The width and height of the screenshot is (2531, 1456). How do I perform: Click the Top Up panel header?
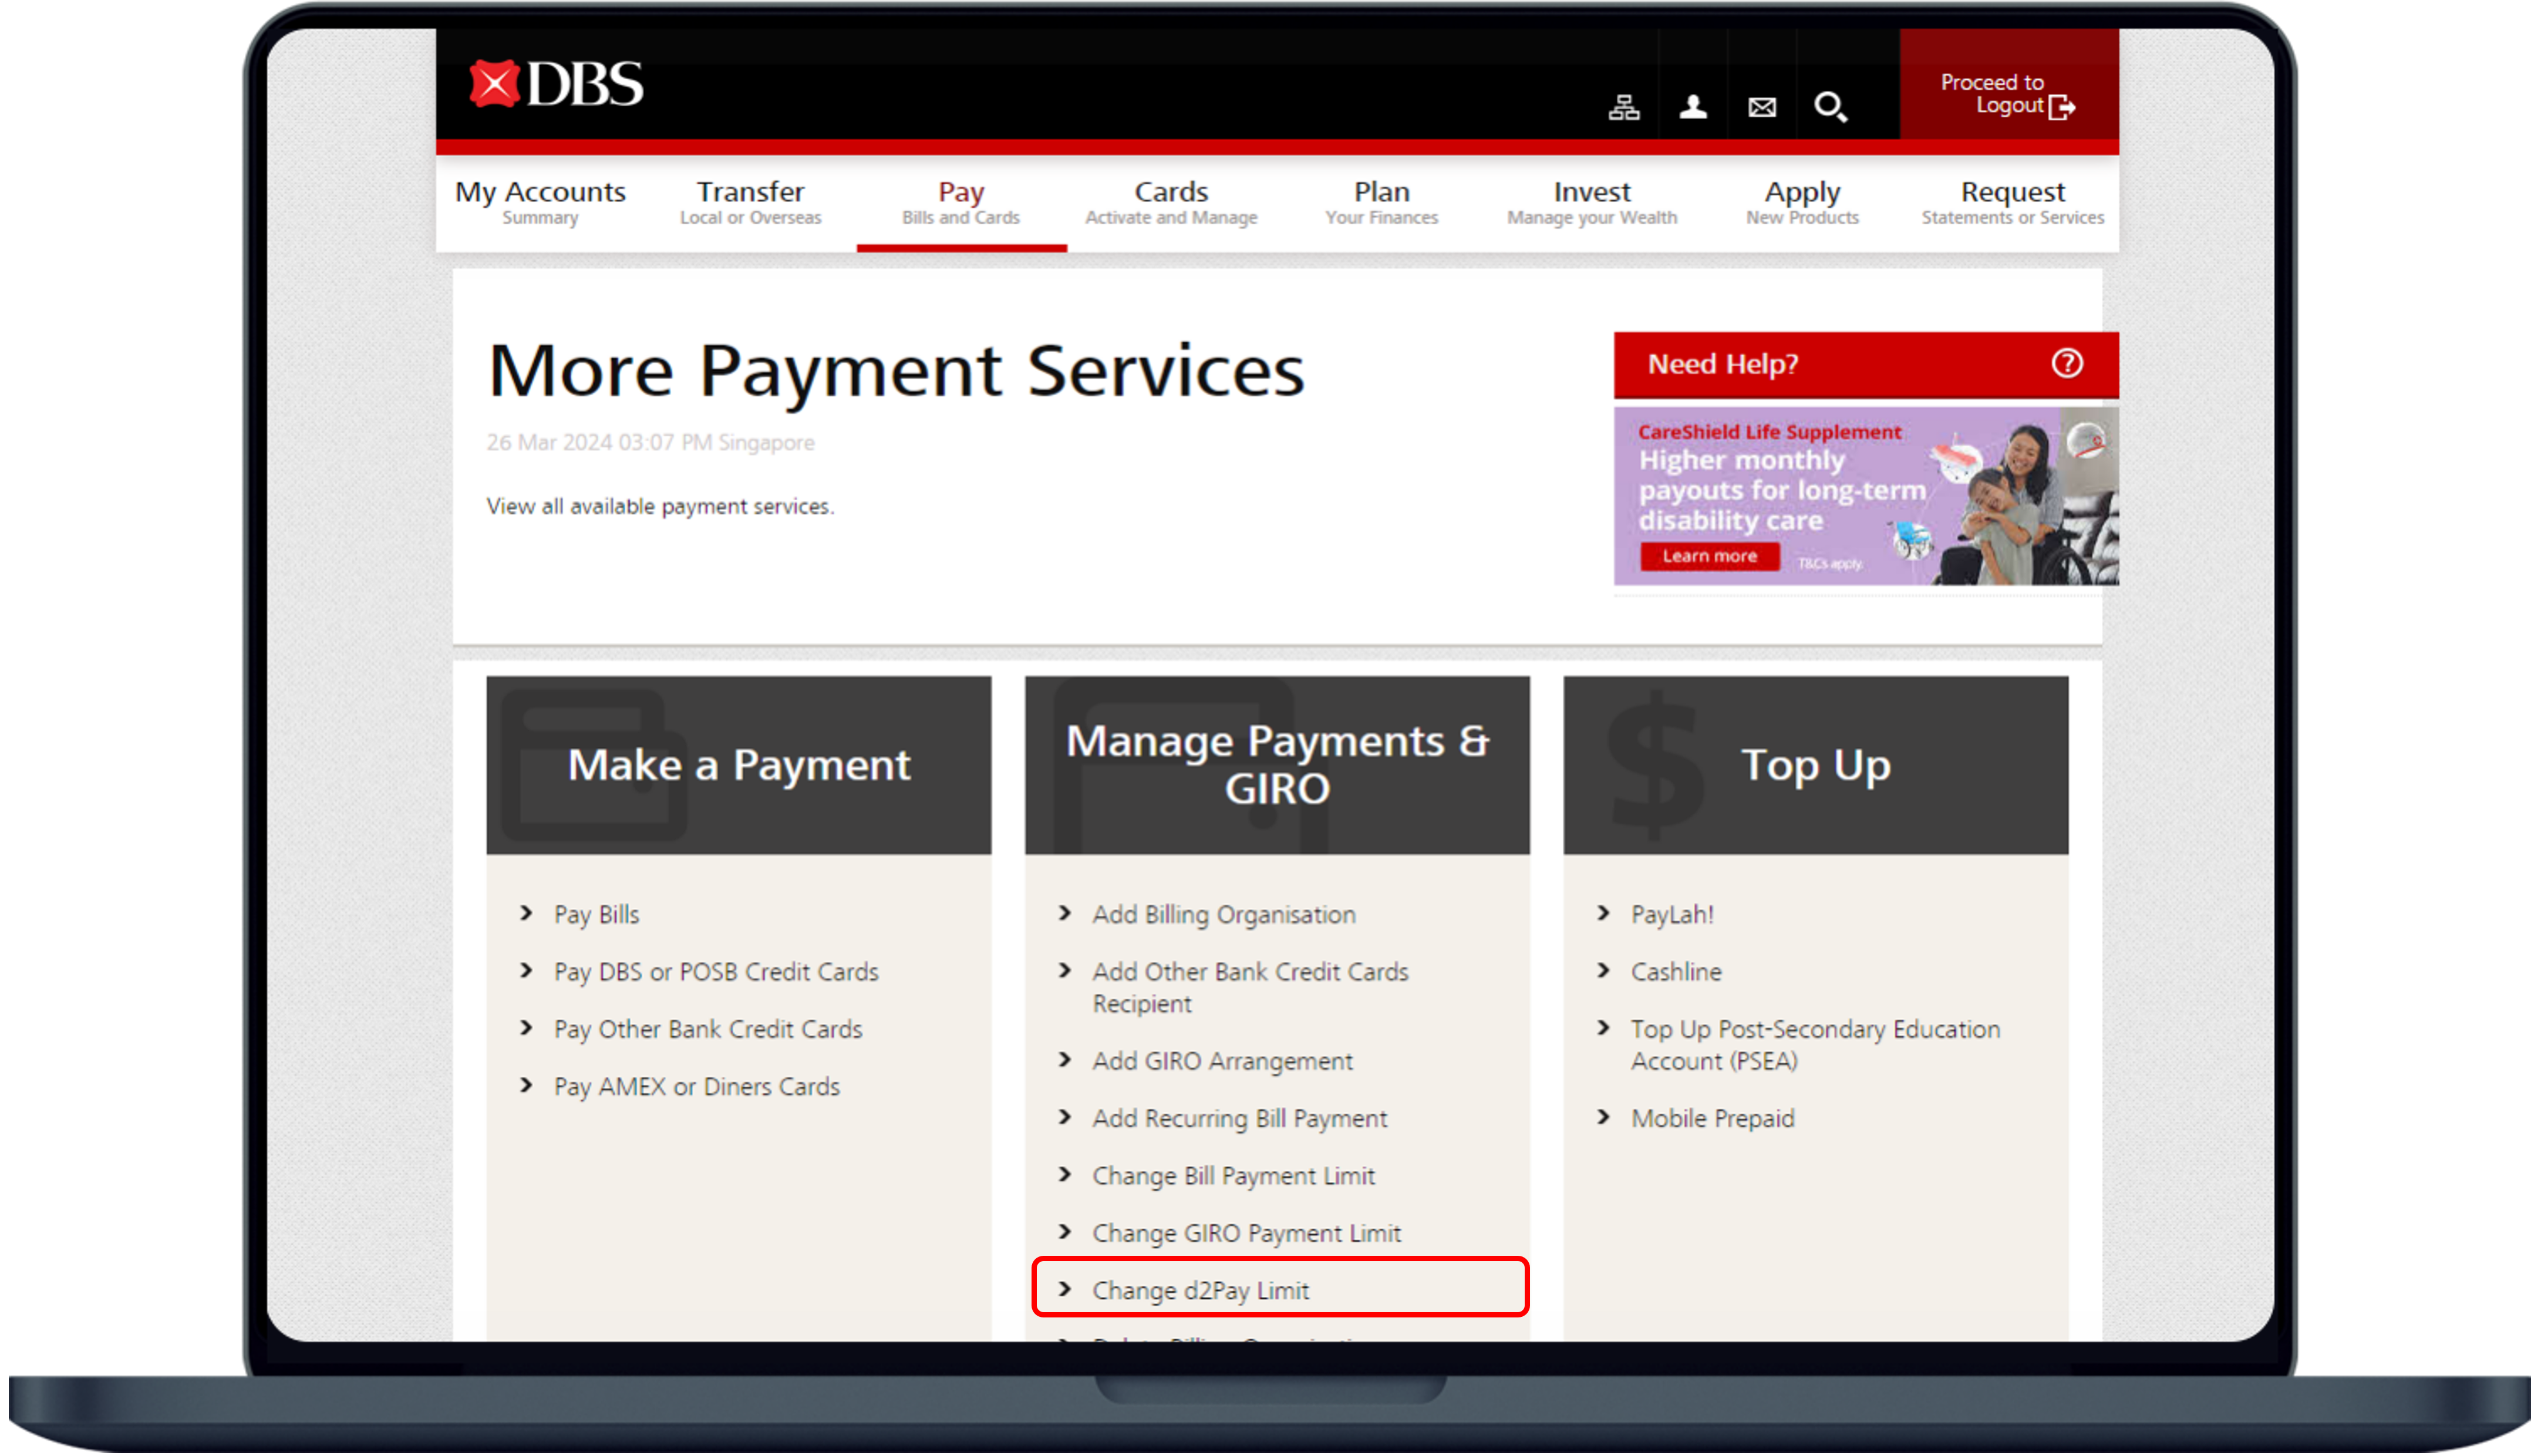[x=1815, y=765]
